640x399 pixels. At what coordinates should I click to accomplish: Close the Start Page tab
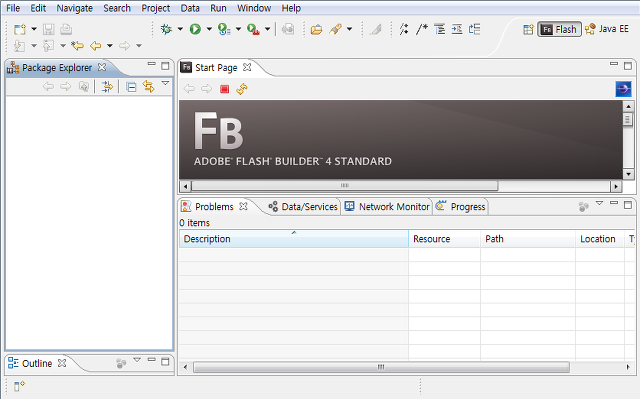coord(247,67)
